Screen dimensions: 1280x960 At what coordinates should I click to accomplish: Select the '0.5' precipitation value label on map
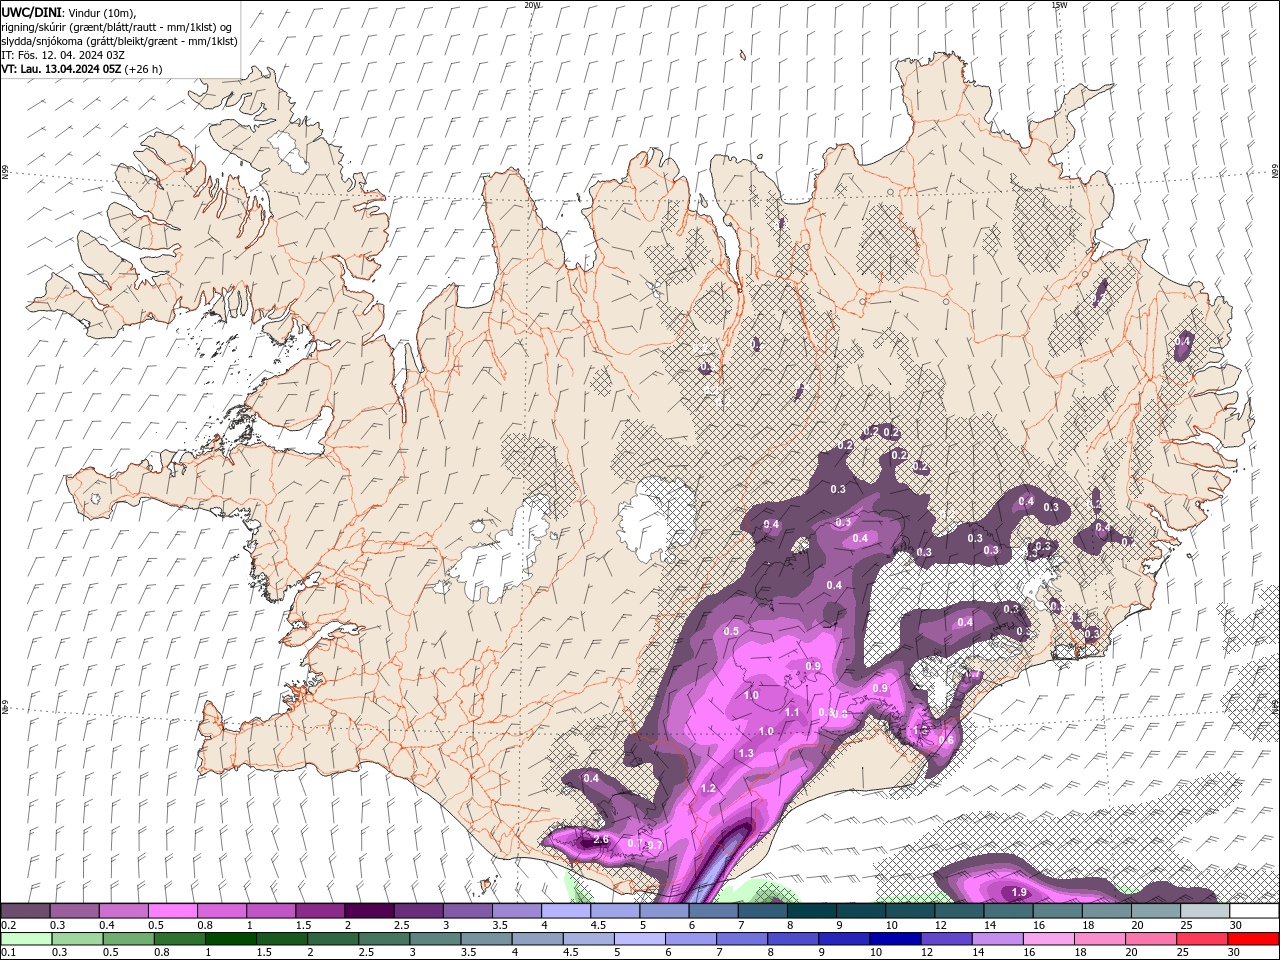tap(731, 631)
